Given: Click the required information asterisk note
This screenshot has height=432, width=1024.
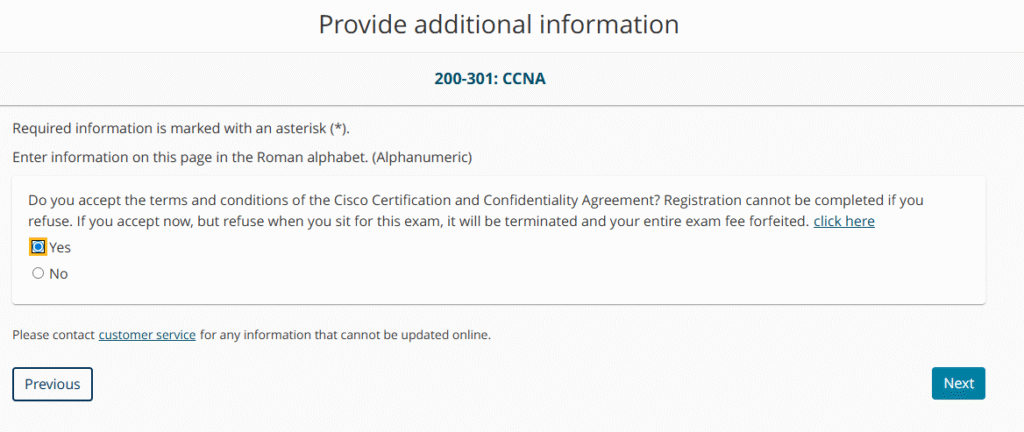Looking at the screenshot, I should coord(181,129).
